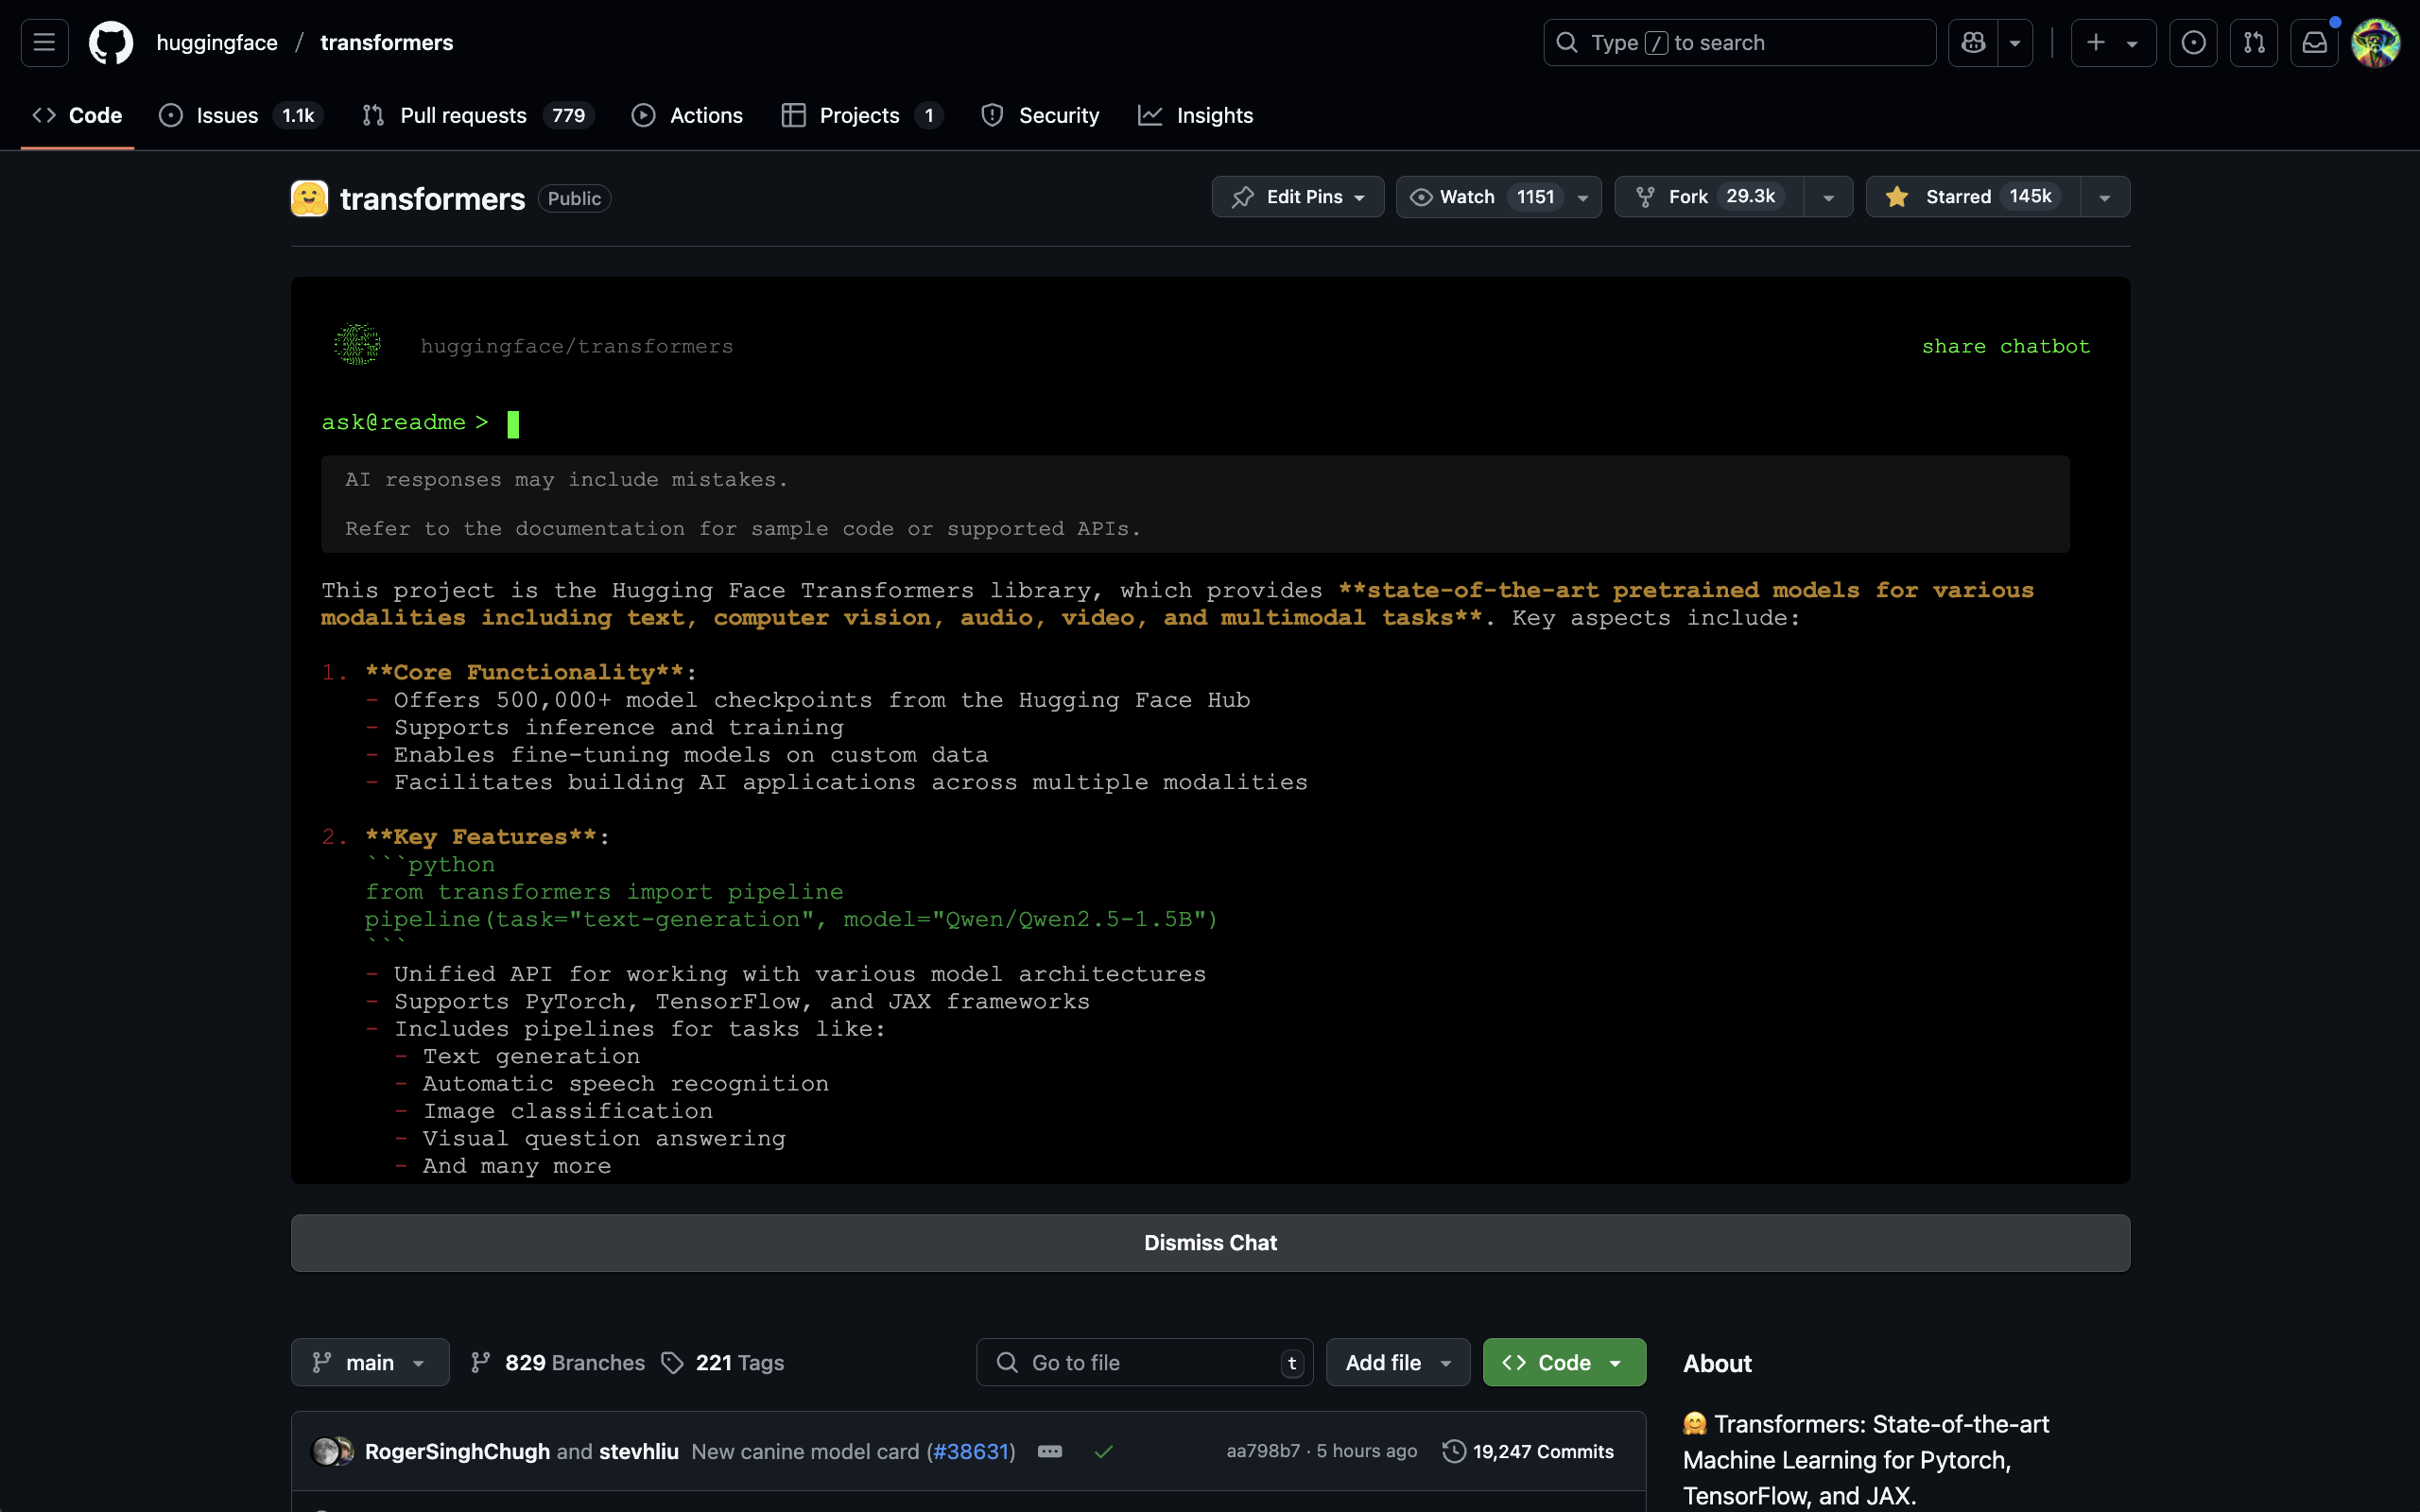Click huggingface/transformers chatbot title text
The height and width of the screenshot is (1512, 2420).
pos(577,346)
